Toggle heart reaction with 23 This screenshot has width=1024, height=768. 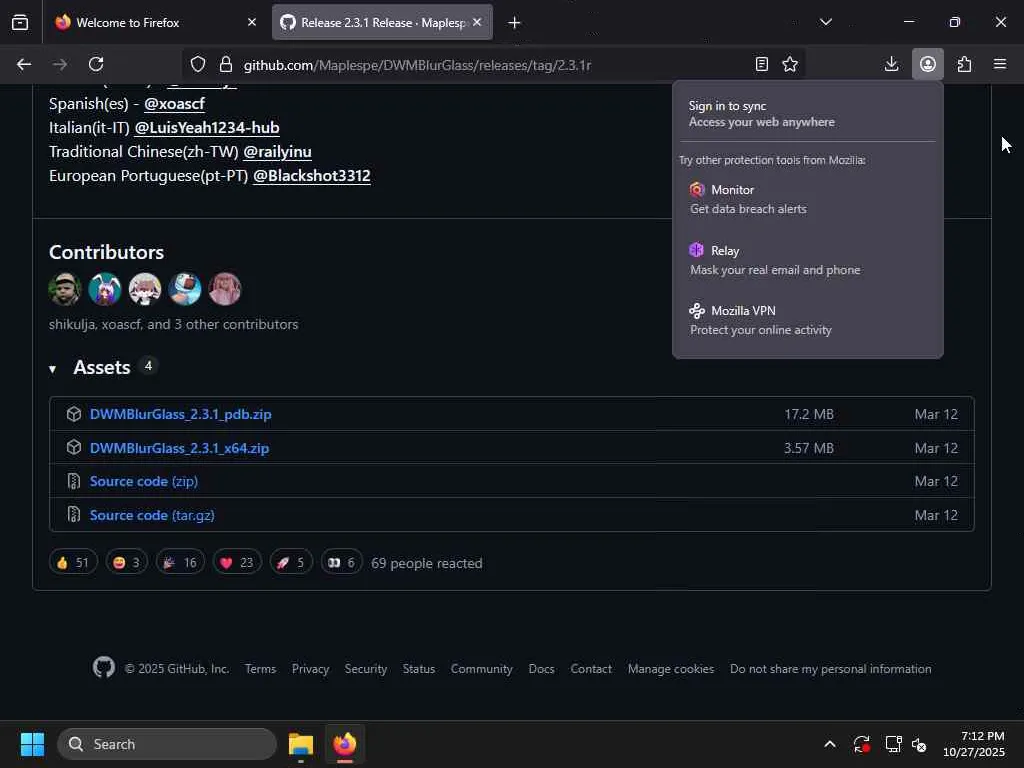[x=237, y=562]
